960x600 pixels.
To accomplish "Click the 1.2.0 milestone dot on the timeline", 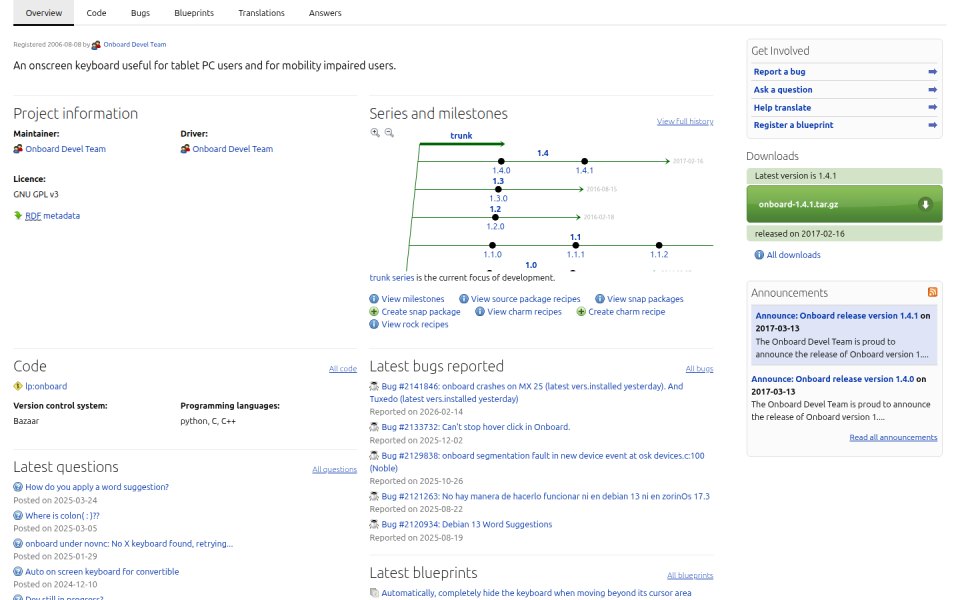I will click(495, 217).
